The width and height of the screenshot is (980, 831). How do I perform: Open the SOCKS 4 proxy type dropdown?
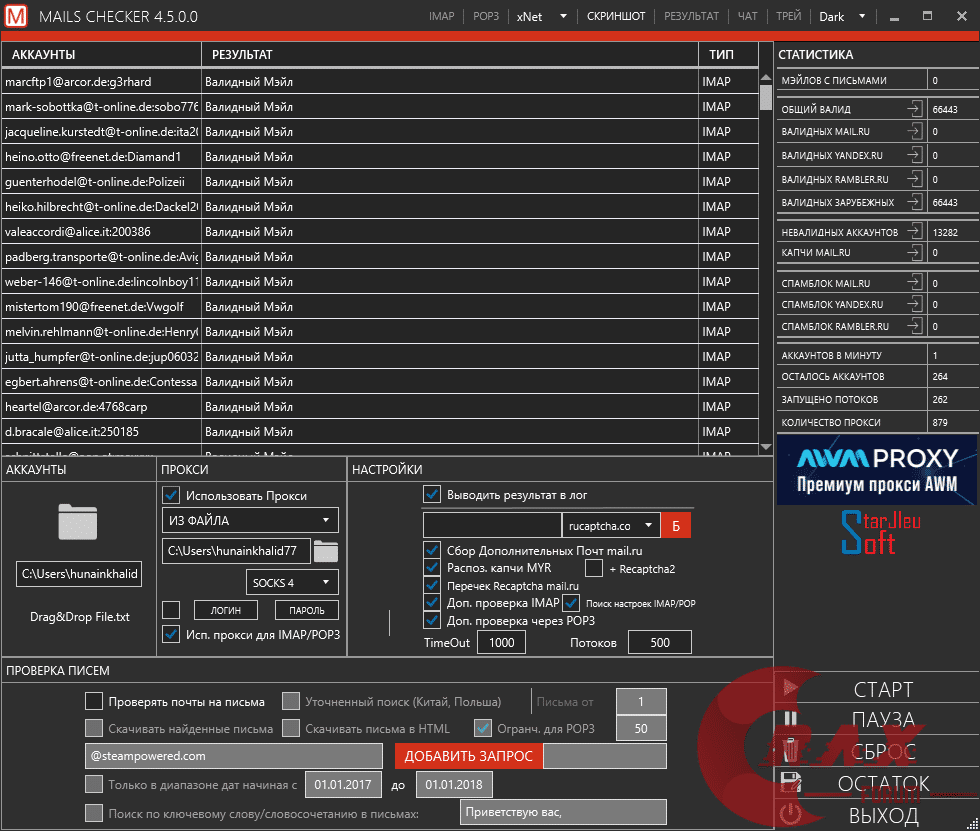pyautogui.click(x=292, y=583)
